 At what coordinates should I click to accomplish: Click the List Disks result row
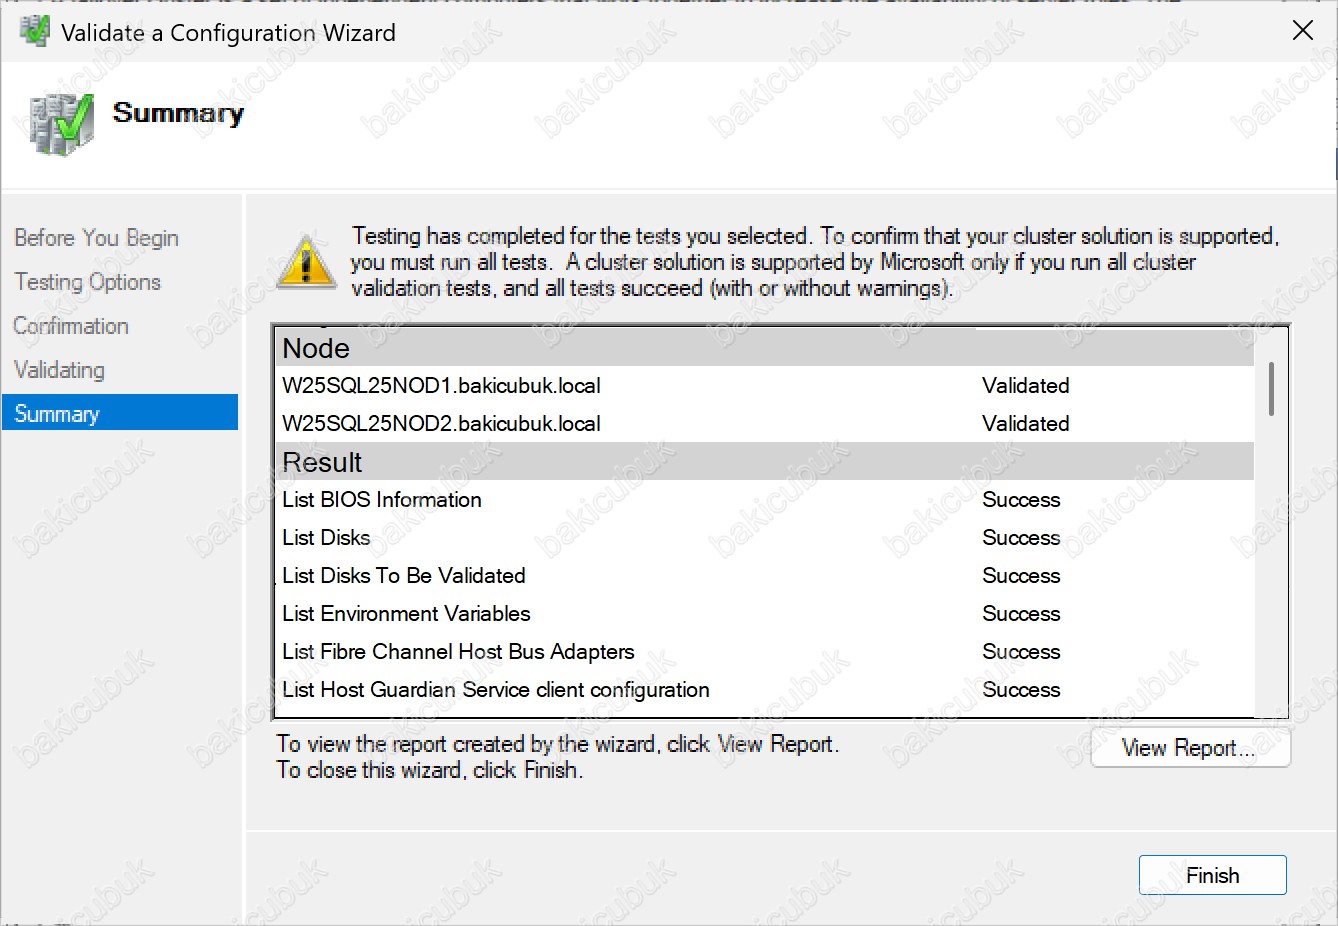click(326, 538)
